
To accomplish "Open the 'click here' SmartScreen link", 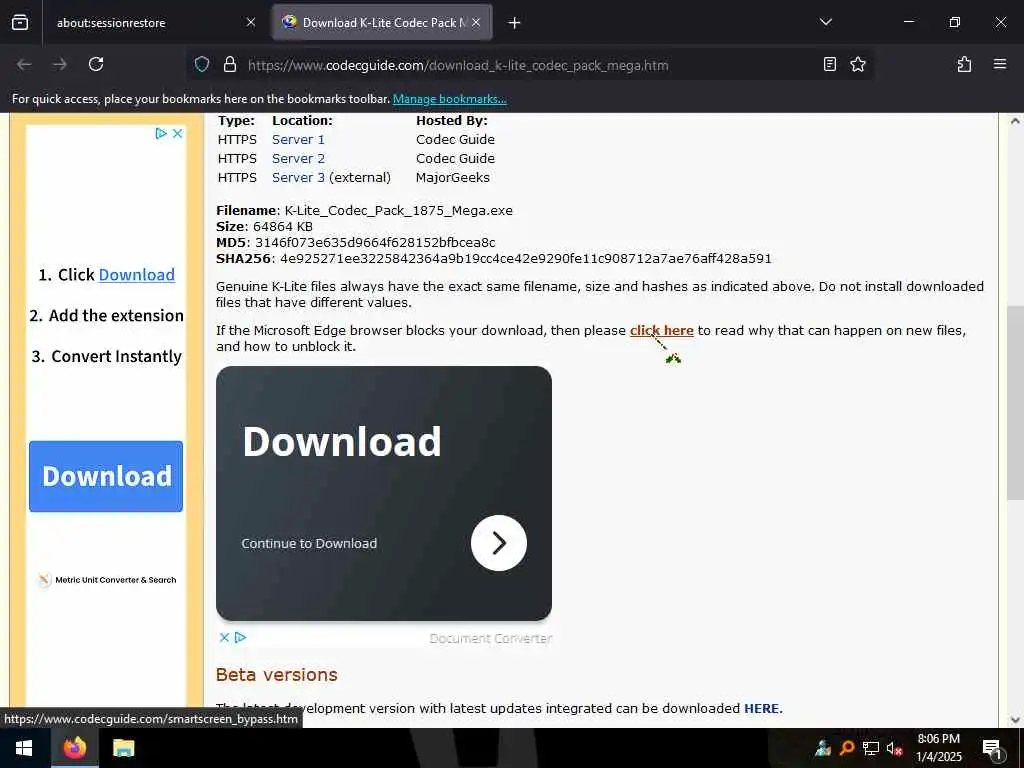I will click(x=662, y=330).
